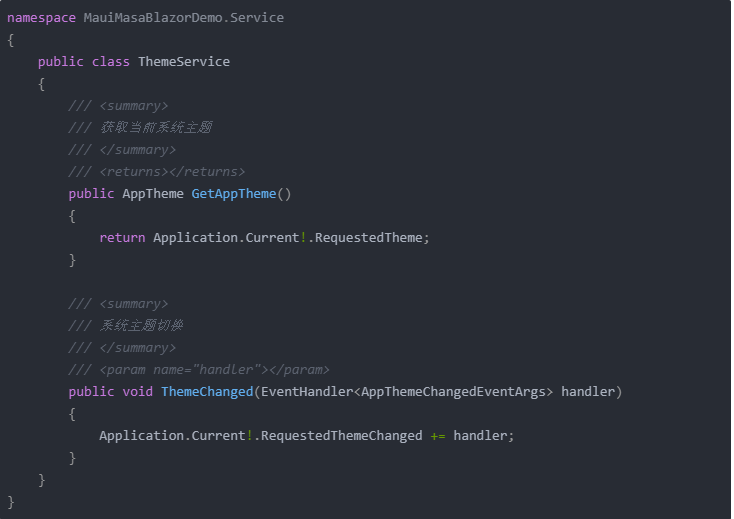Click the 系统主题切换 comment line
Viewport: 734px width, 519px height.
pyautogui.click(x=125, y=325)
